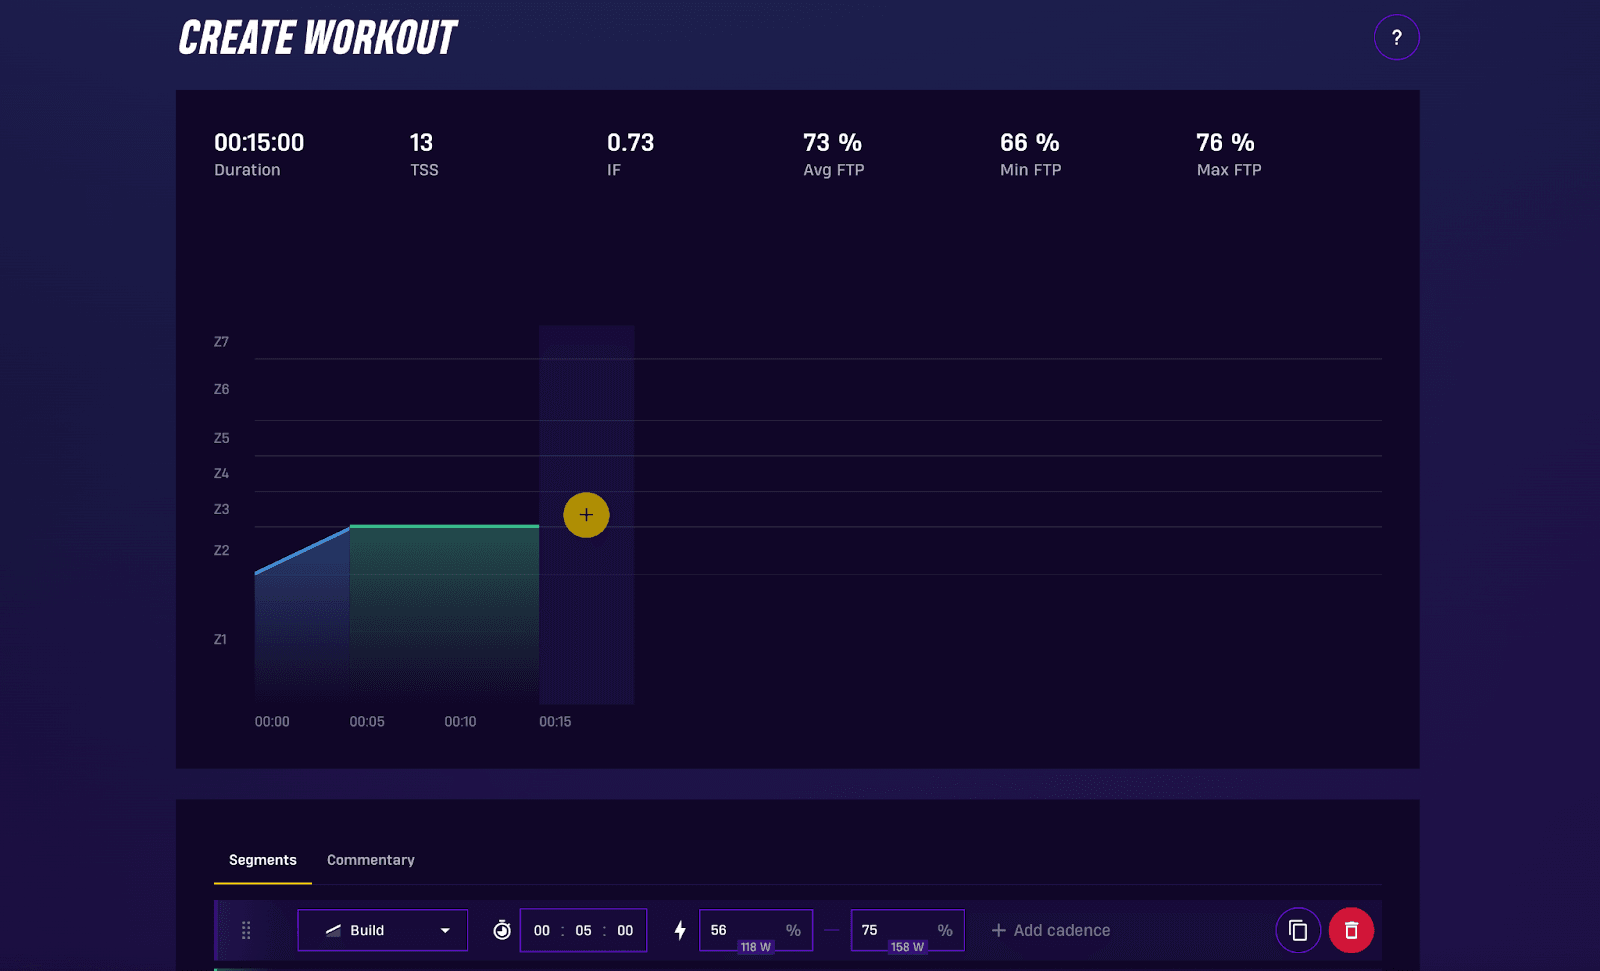Click the ramp icon beside Build
The image size is (1600, 971).
(x=333, y=930)
